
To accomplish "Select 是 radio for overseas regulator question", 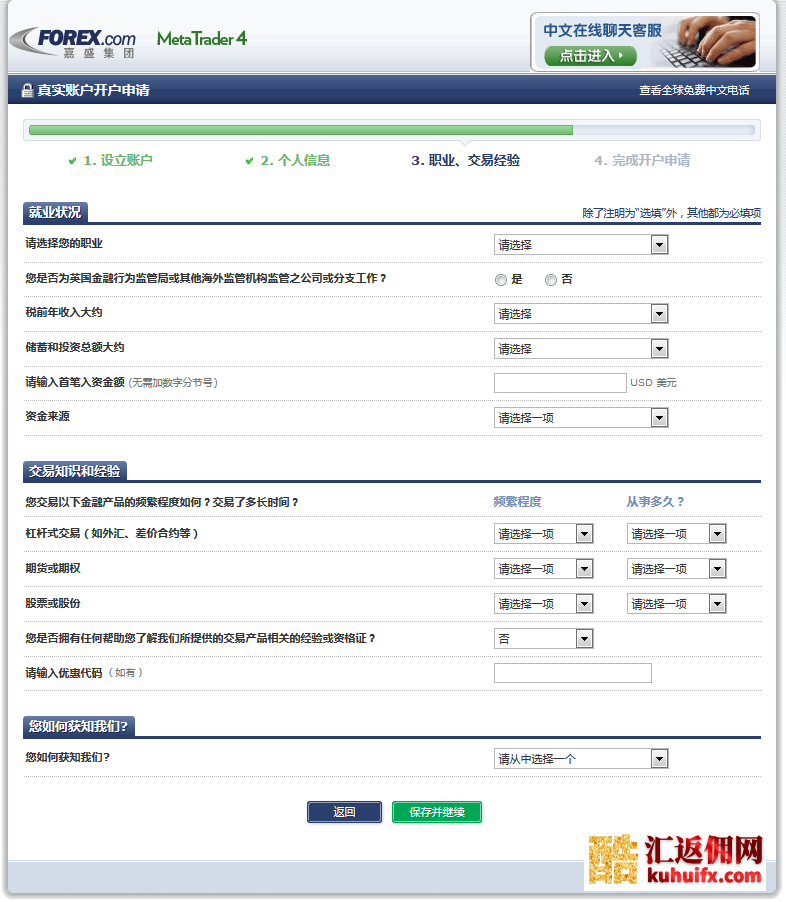I will point(501,280).
